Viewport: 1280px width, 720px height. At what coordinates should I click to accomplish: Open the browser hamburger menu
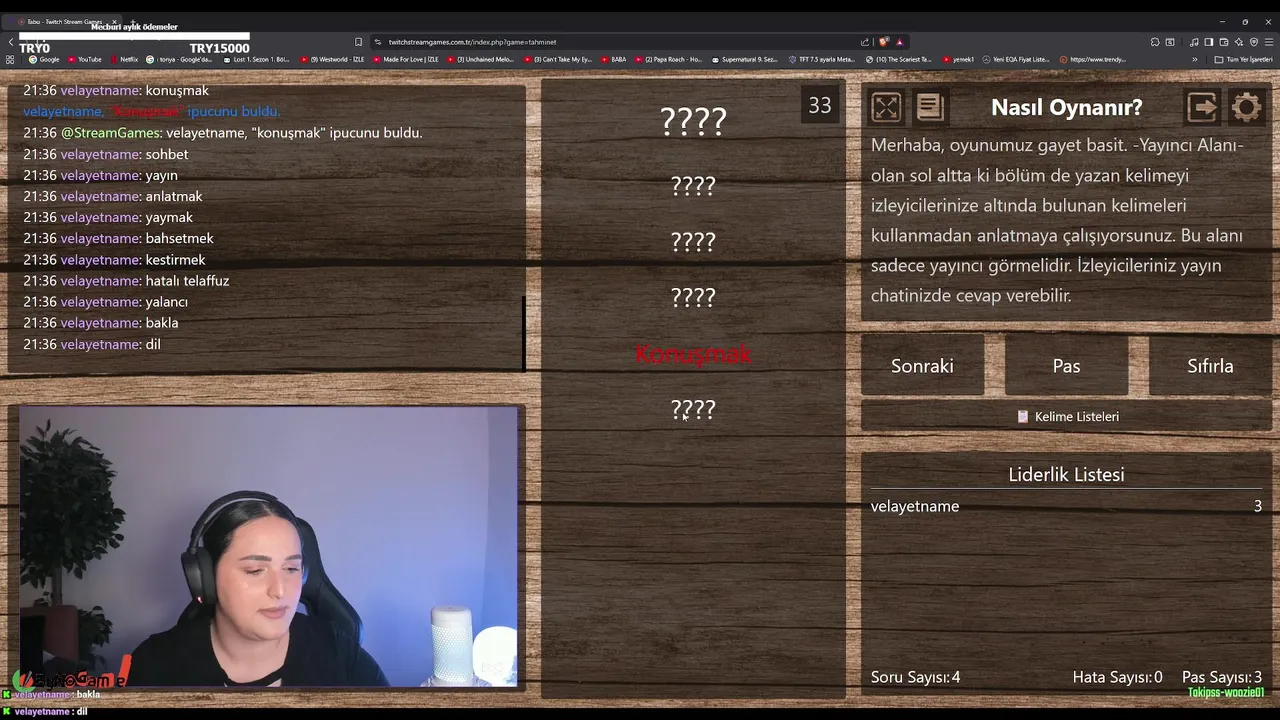click(x=1269, y=42)
